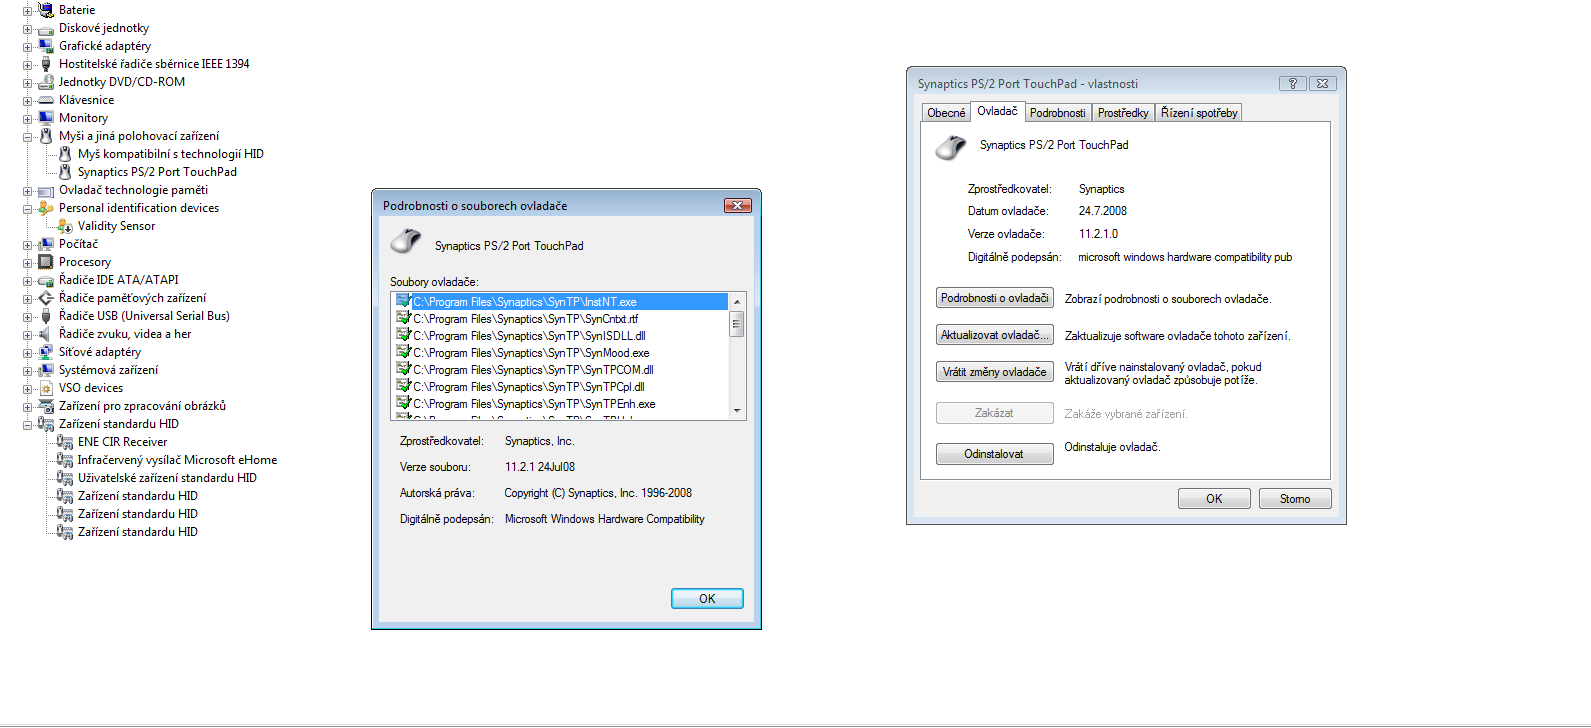
Task: Click the Aktualizovat ovladač... button
Action: point(995,335)
